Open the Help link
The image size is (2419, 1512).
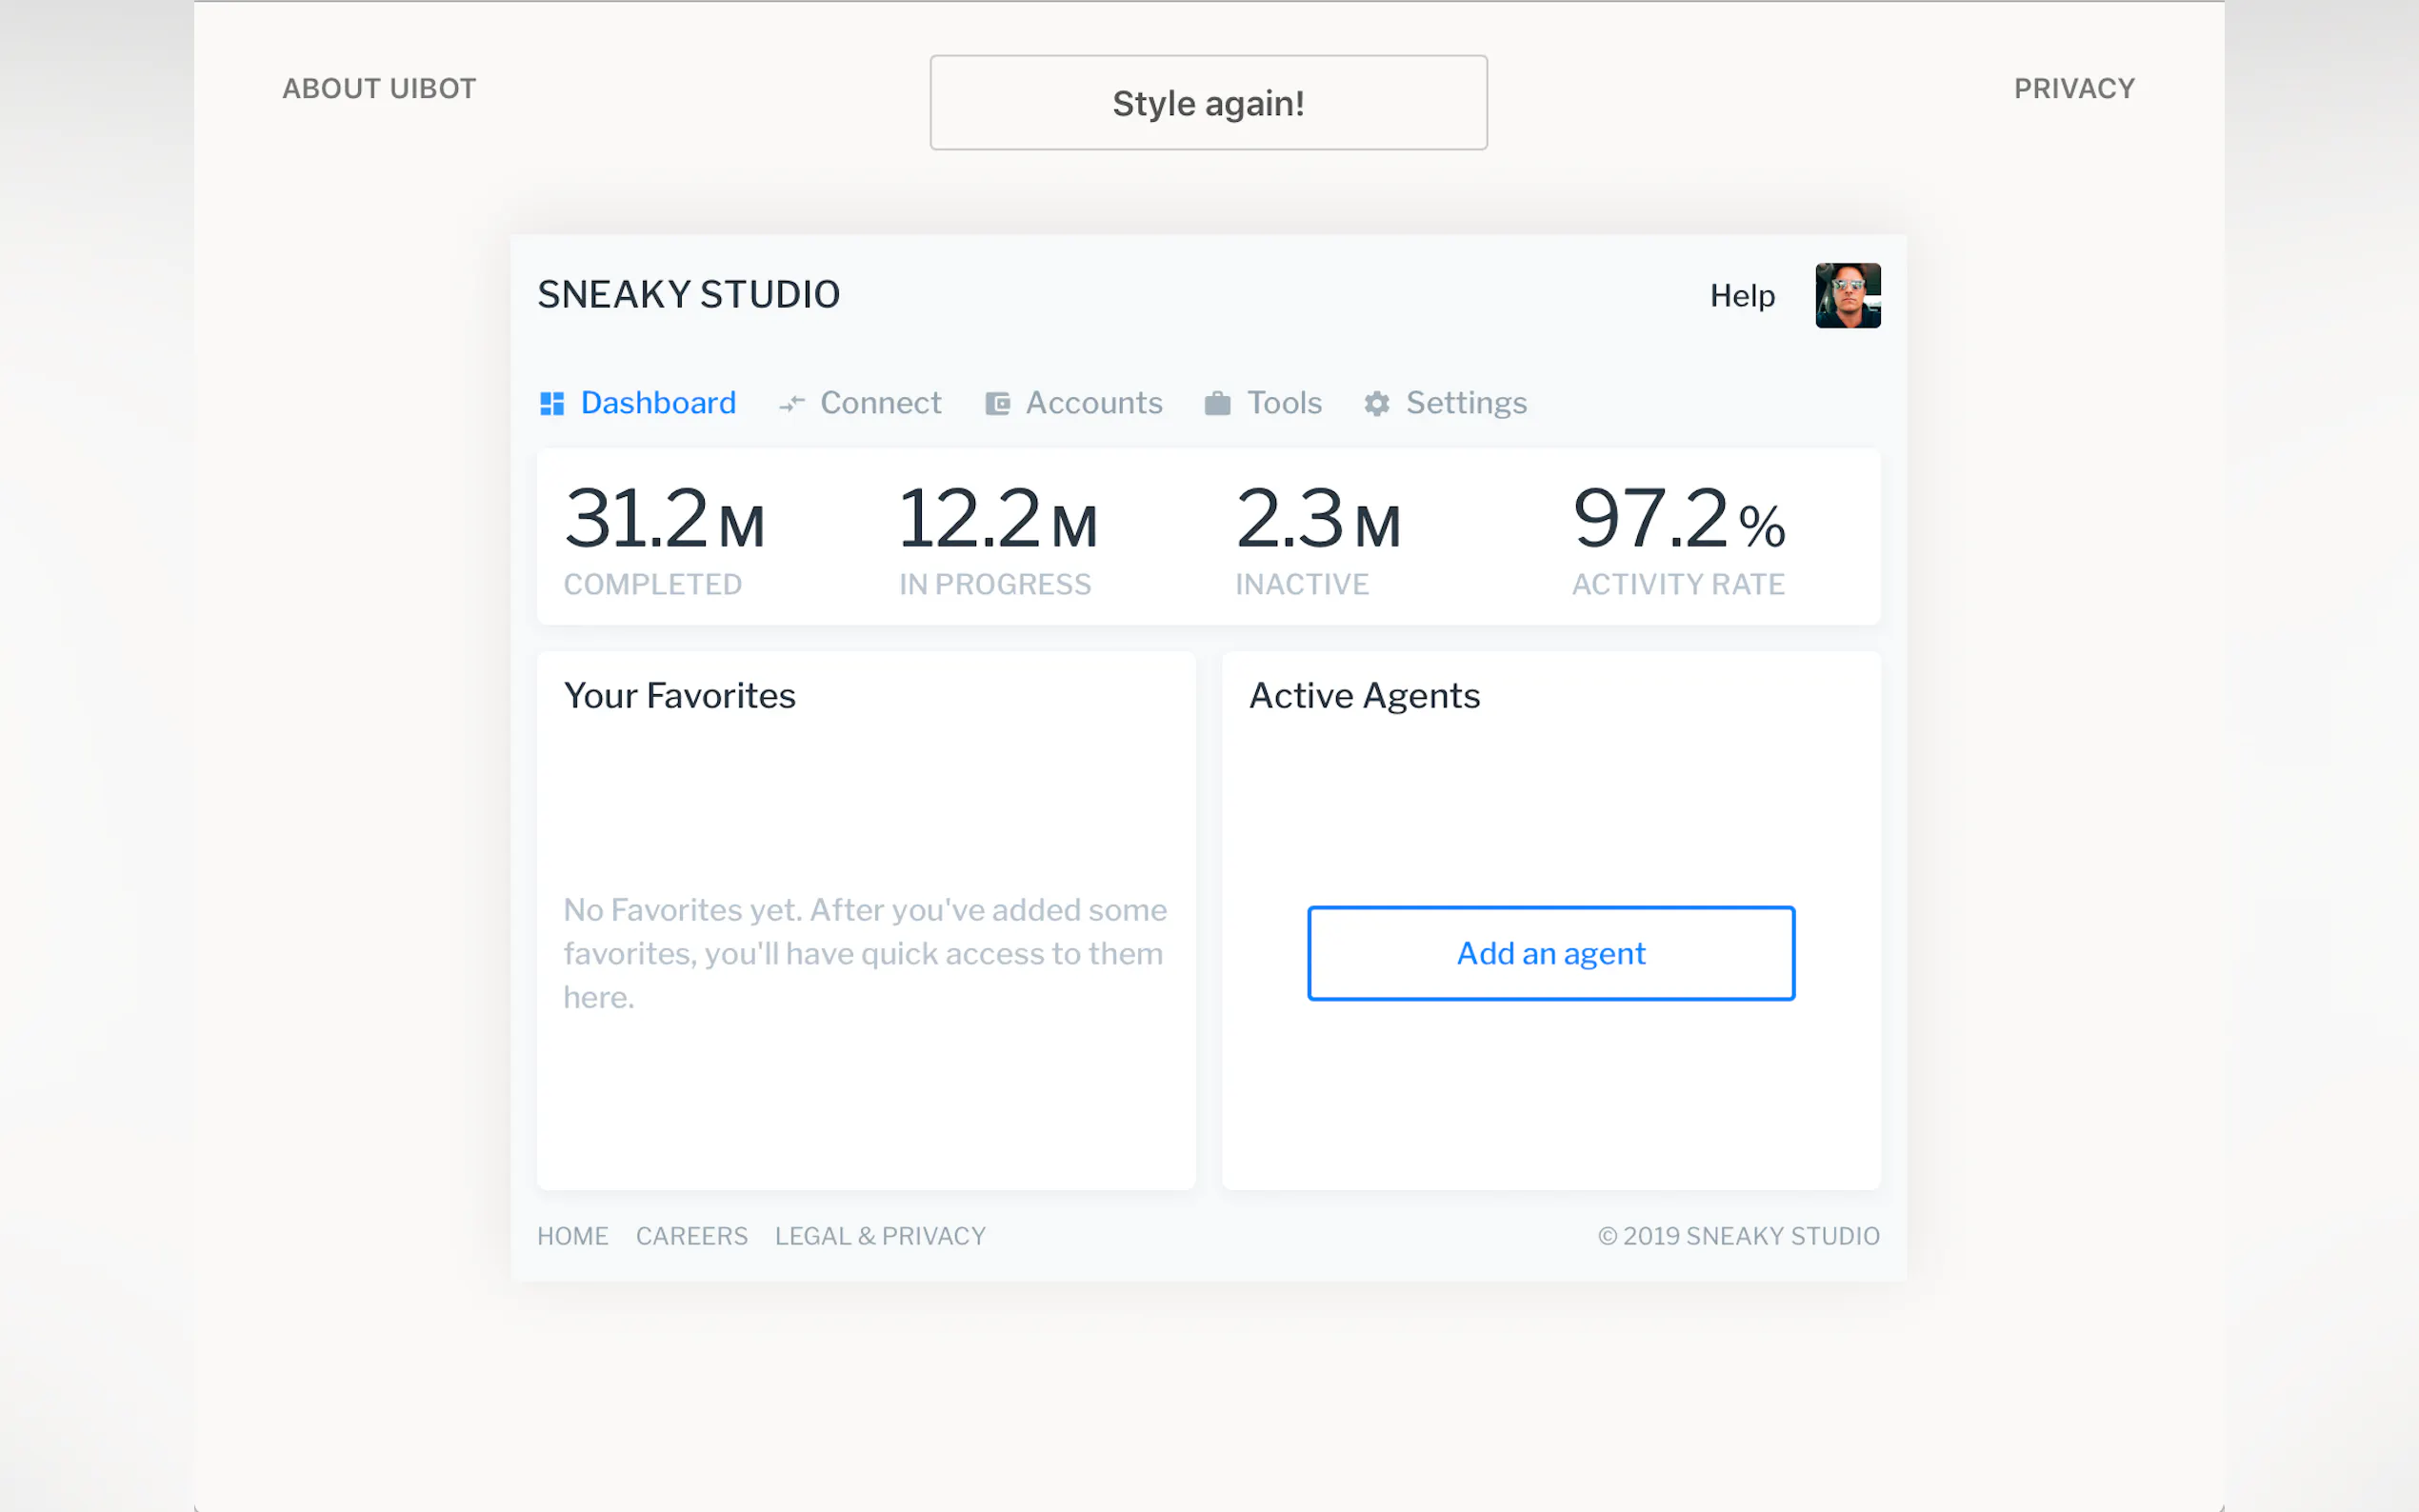click(1742, 296)
